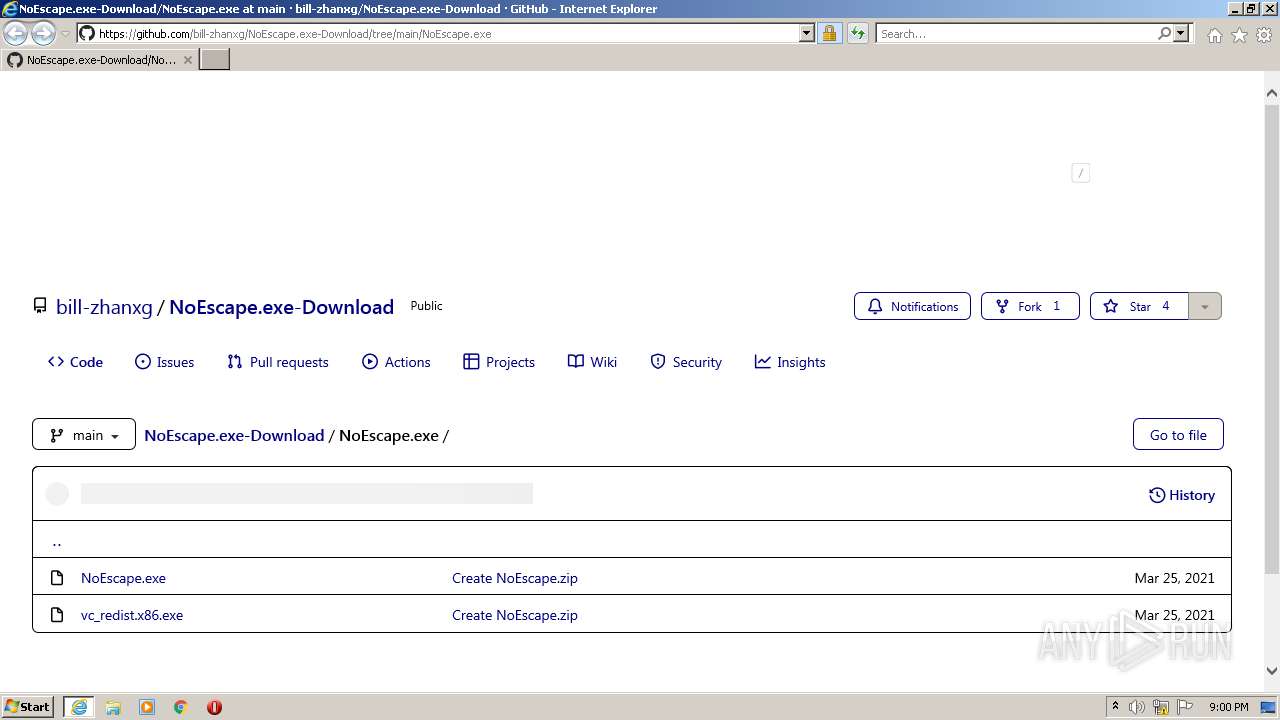
Task: Open the Code tab
Action: click(75, 362)
